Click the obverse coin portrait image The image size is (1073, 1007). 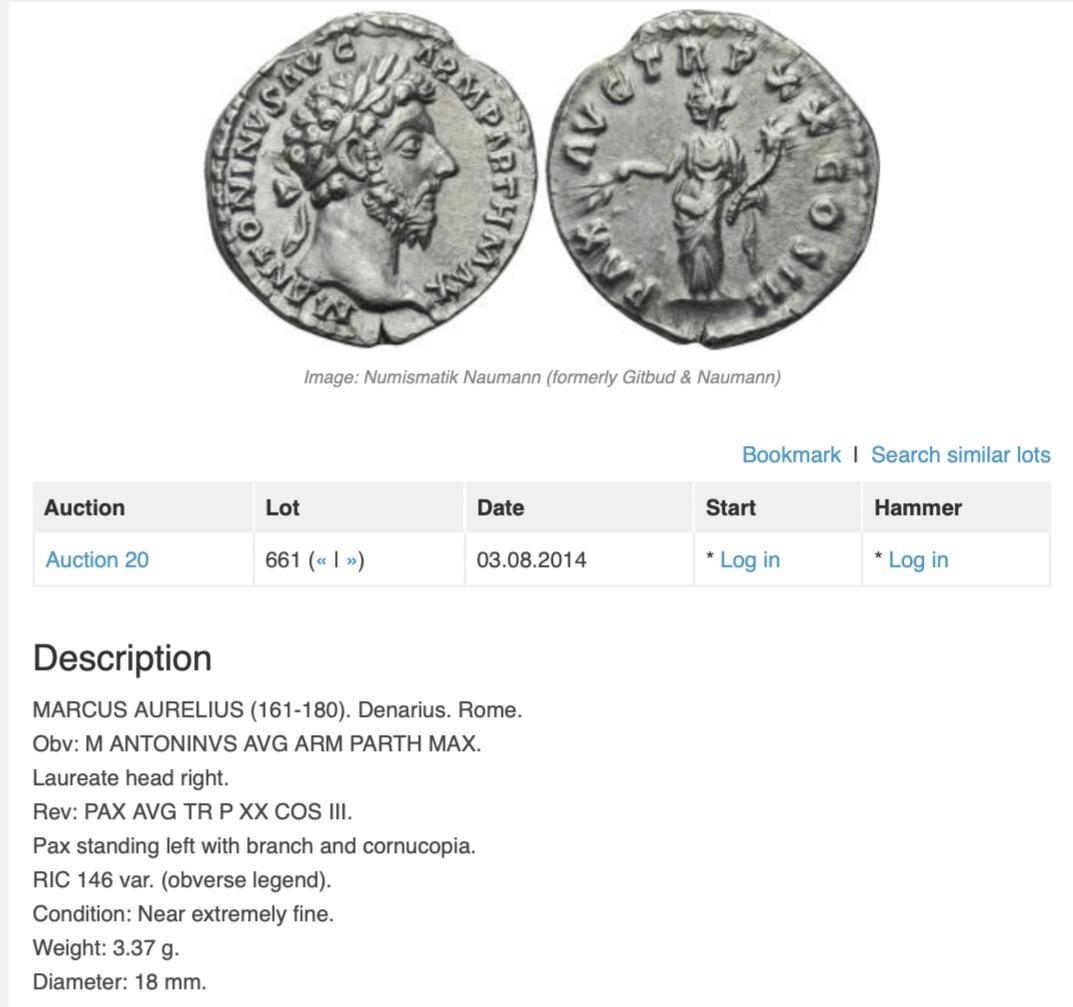pos(371,179)
